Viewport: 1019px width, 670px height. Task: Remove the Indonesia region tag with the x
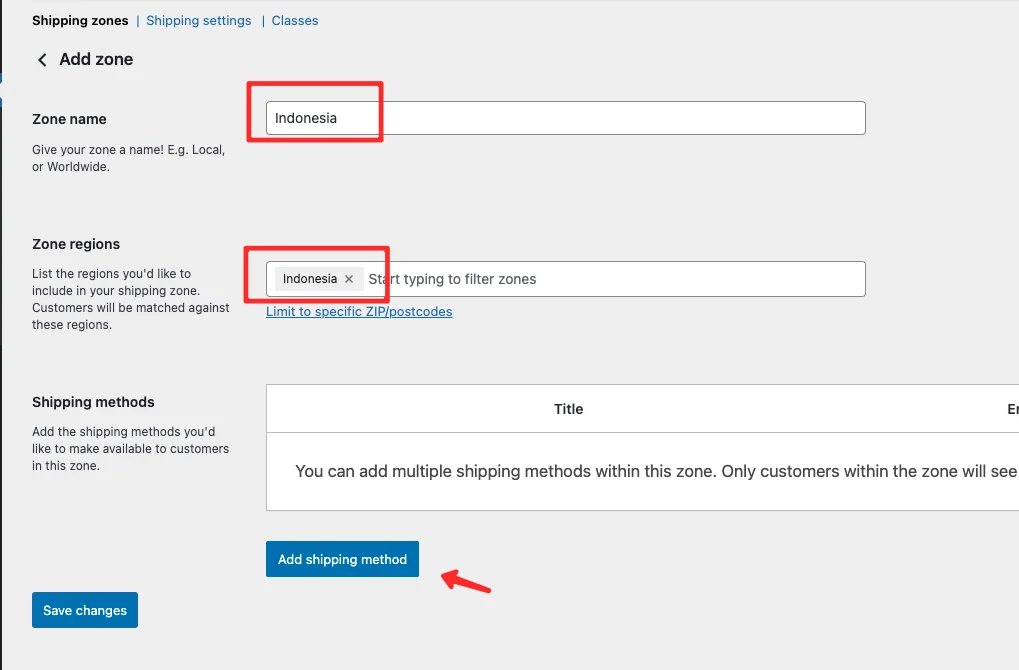point(349,279)
